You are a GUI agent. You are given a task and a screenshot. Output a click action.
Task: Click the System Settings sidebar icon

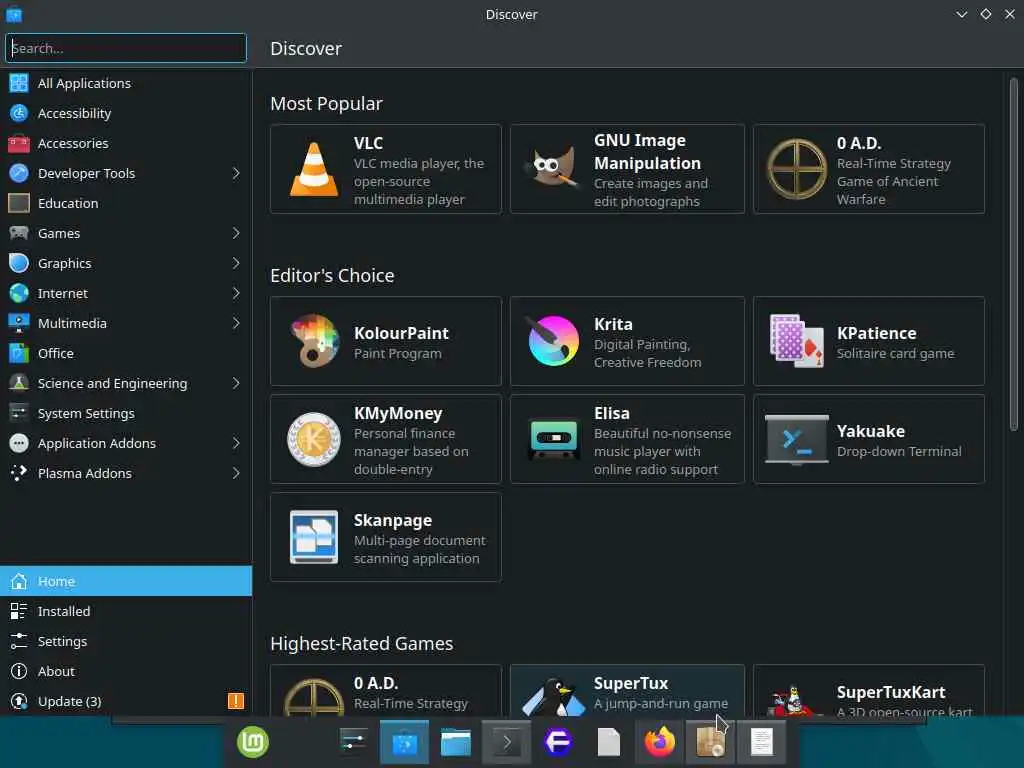point(19,413)
